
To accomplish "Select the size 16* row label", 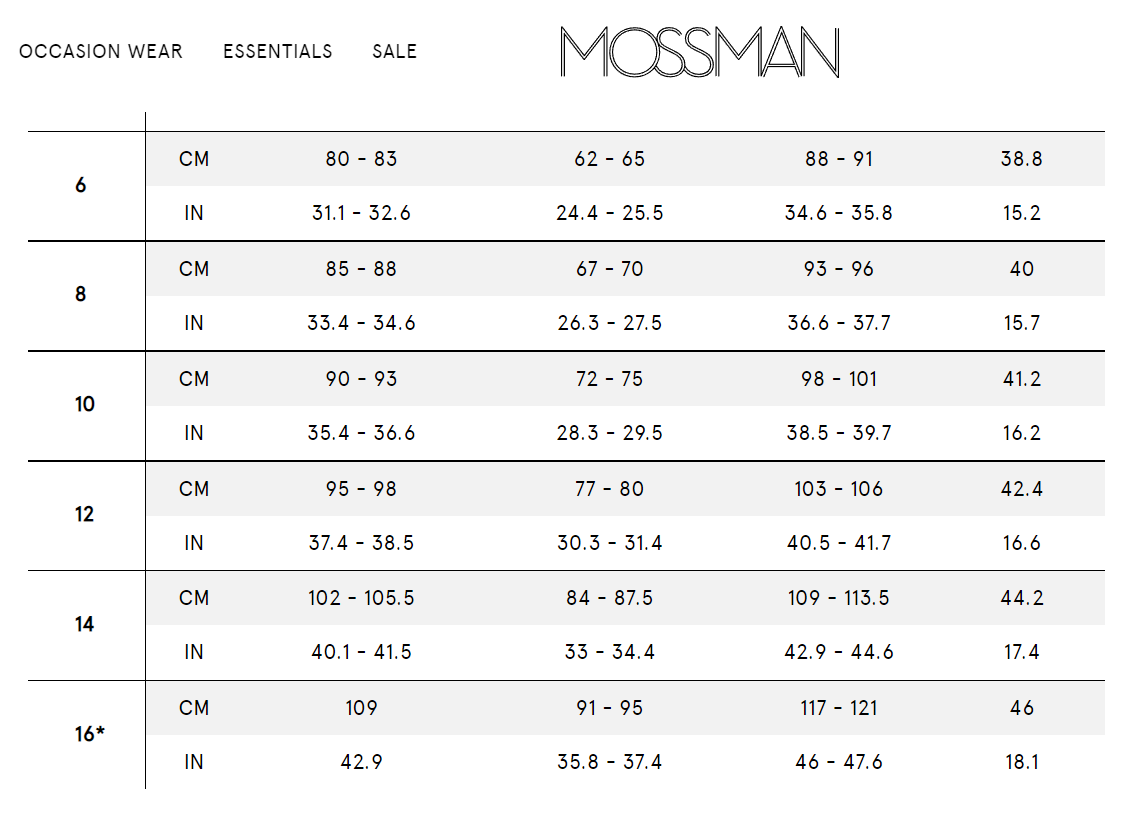I will coord(90,734).
